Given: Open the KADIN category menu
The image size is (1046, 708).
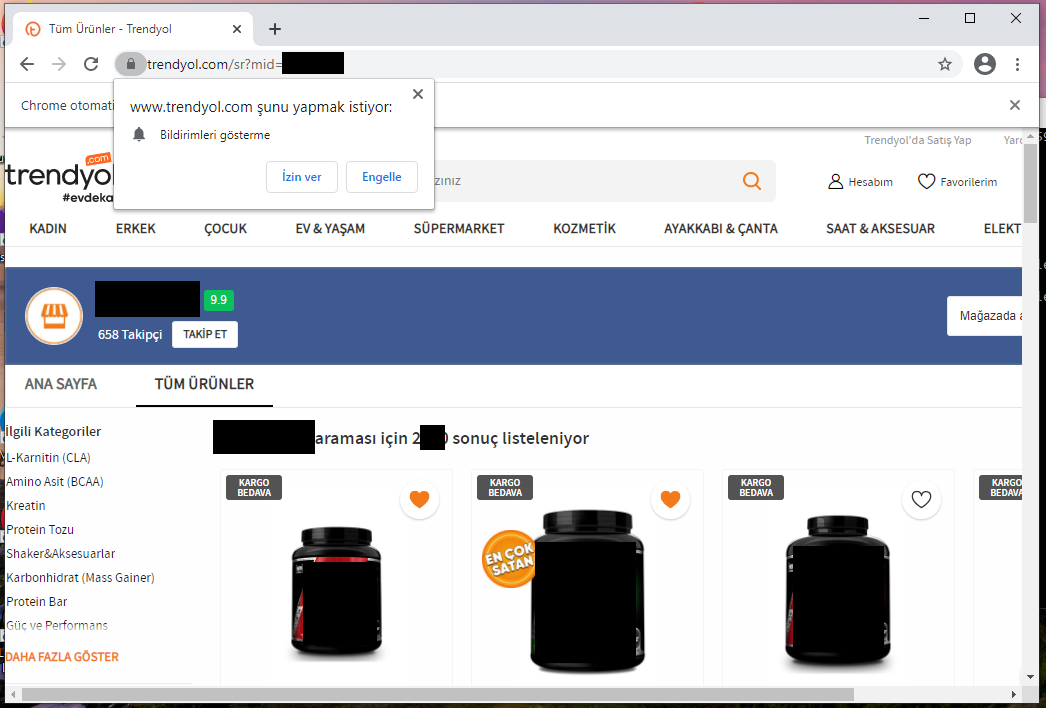Looking at the screenshot, I should 48,228.
